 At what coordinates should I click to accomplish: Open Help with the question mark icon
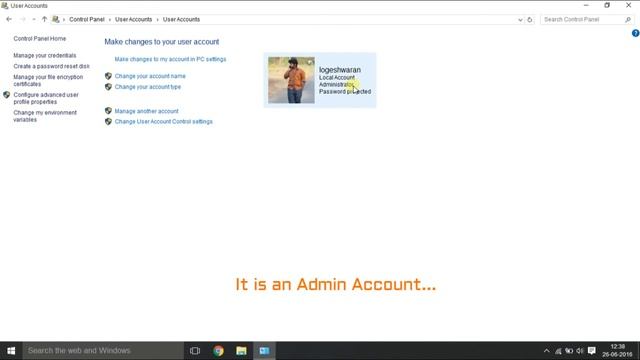point(636,33)
